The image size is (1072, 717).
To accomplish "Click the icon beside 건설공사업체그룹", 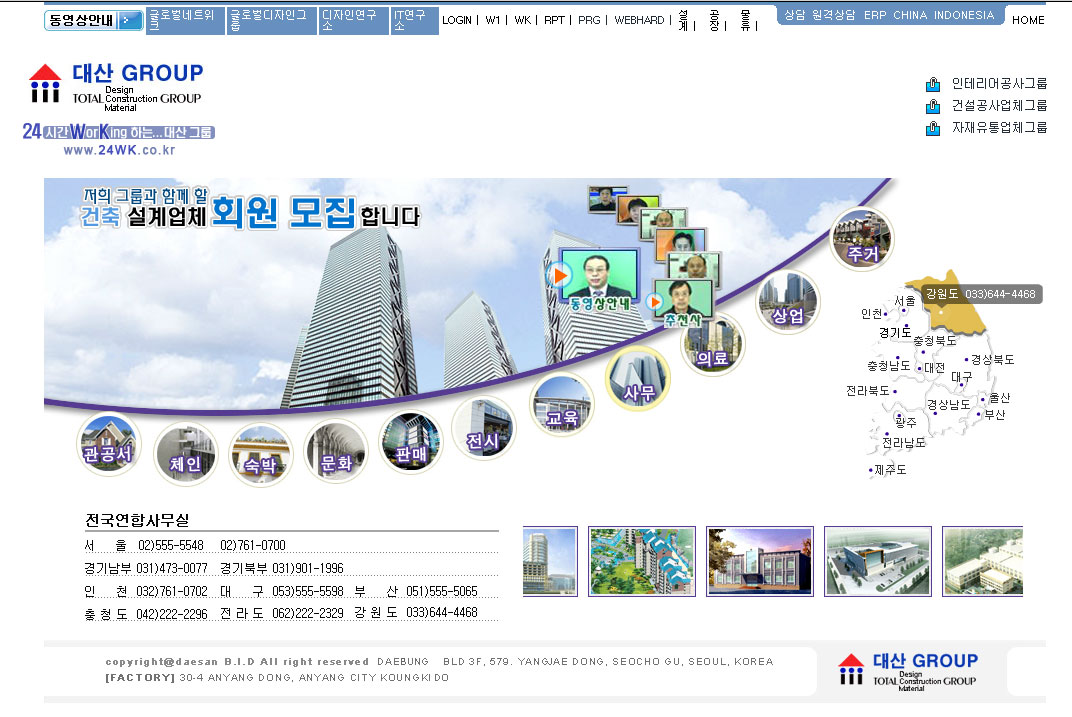I will click(933, 106).
